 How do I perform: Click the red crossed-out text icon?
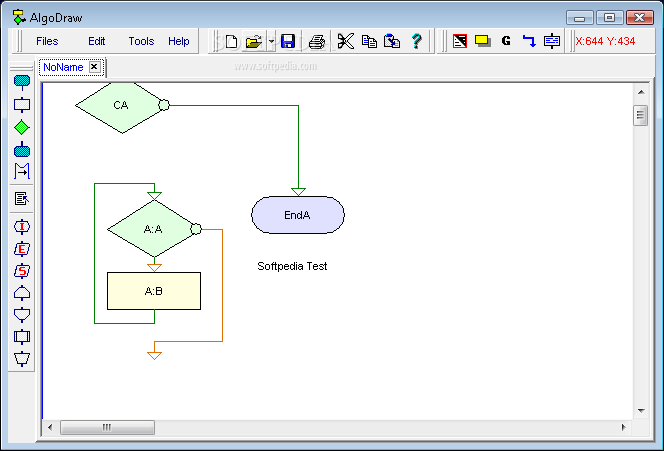coord(460,41)
